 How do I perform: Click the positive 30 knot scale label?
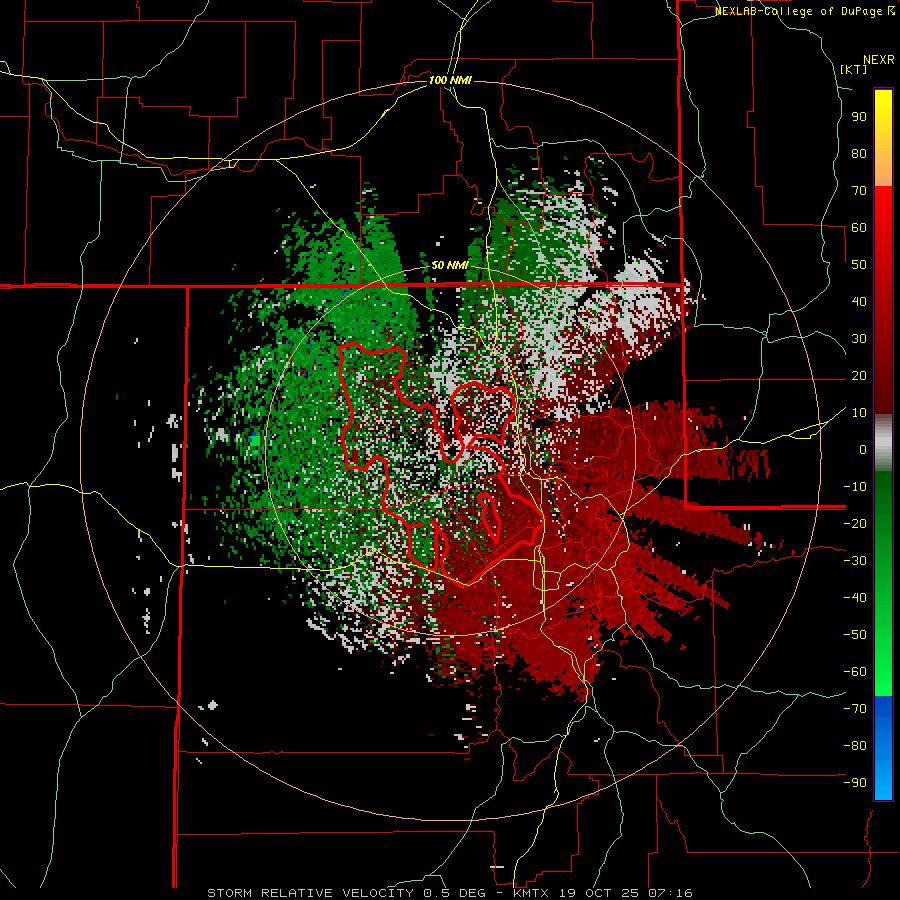[859, 339]
